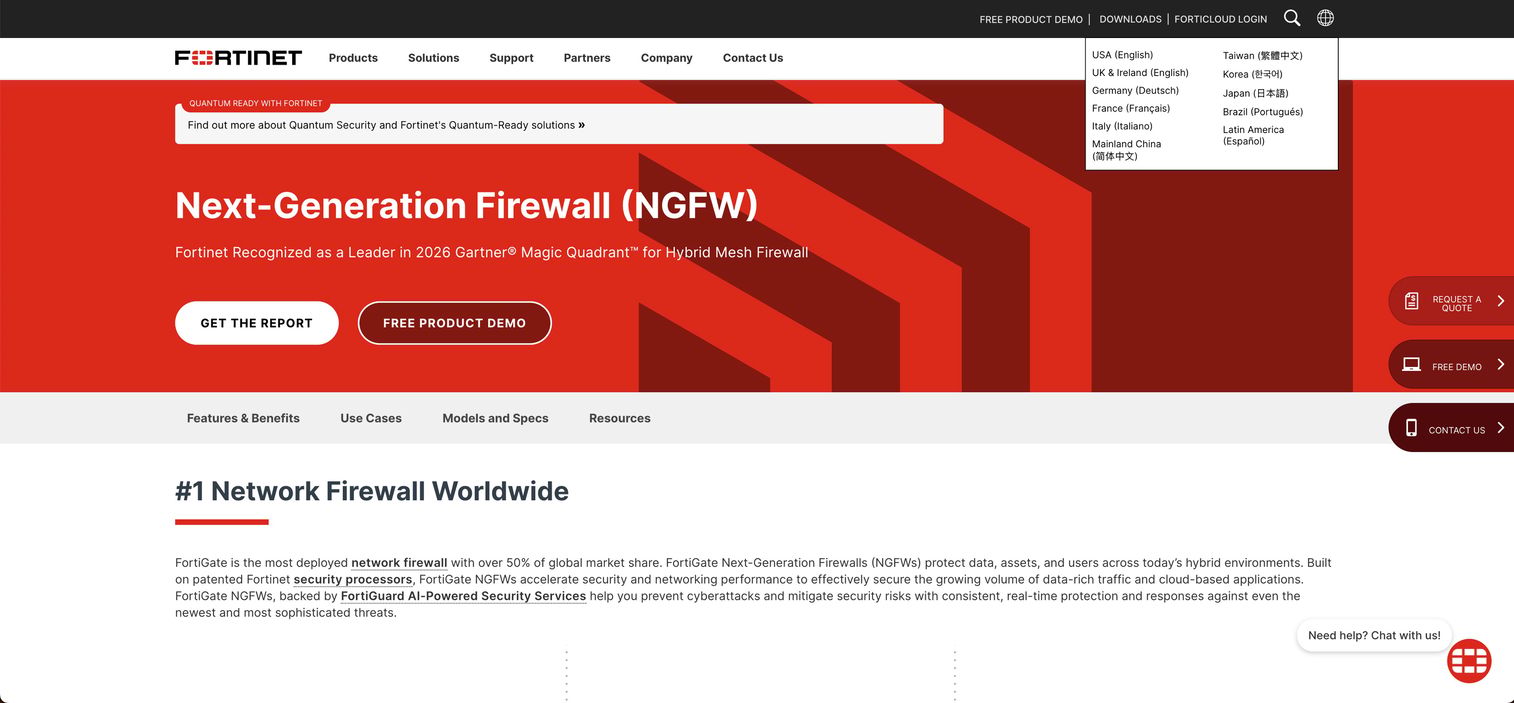Switch to Use Cases tab
1514x703 pixels.
click(x=371, y=418)
